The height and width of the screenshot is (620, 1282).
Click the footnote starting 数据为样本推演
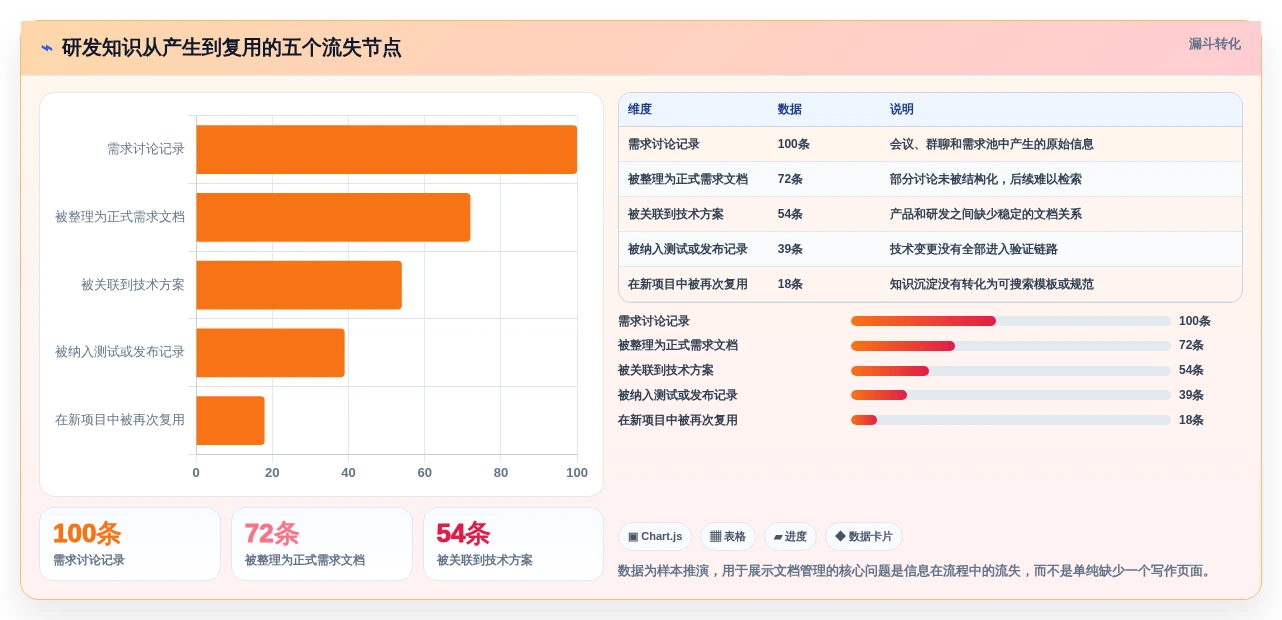917,571
